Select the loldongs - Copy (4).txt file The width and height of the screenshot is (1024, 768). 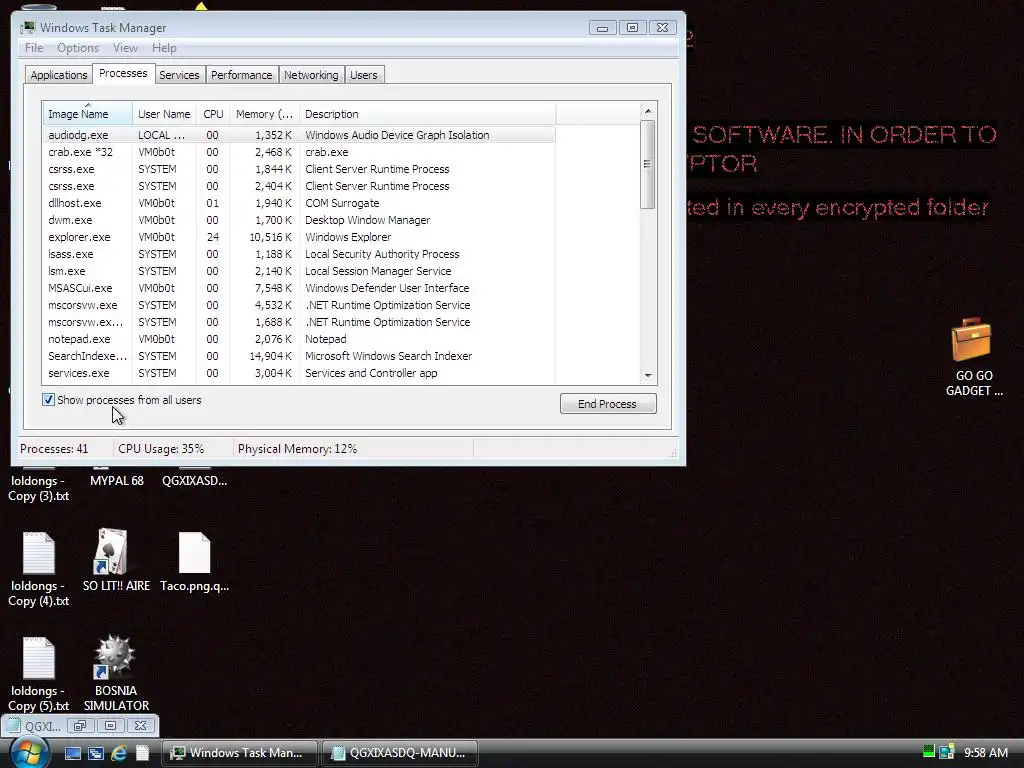tap(39, 568)
